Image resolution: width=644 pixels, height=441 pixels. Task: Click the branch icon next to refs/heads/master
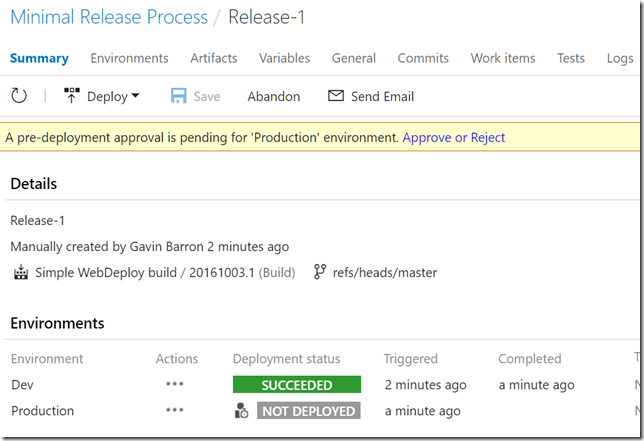(x=320, y=272)
